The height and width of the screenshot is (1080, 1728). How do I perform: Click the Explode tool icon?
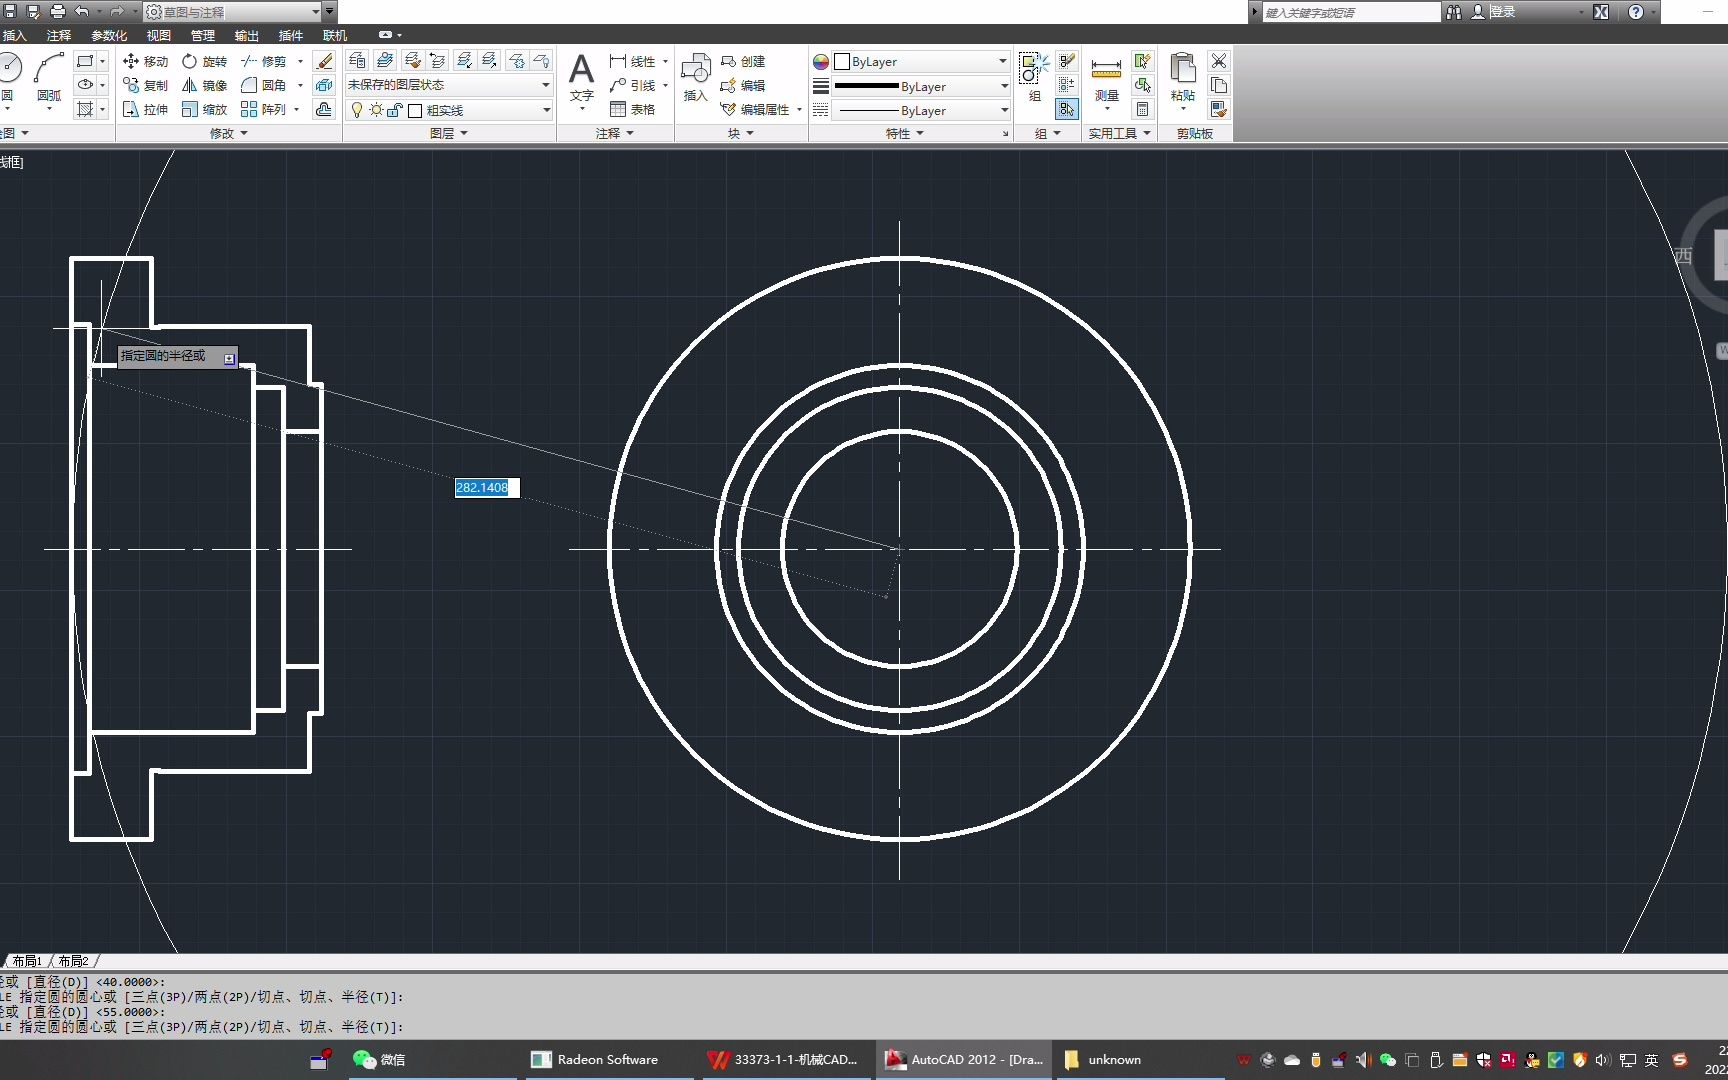click(324, 85)
